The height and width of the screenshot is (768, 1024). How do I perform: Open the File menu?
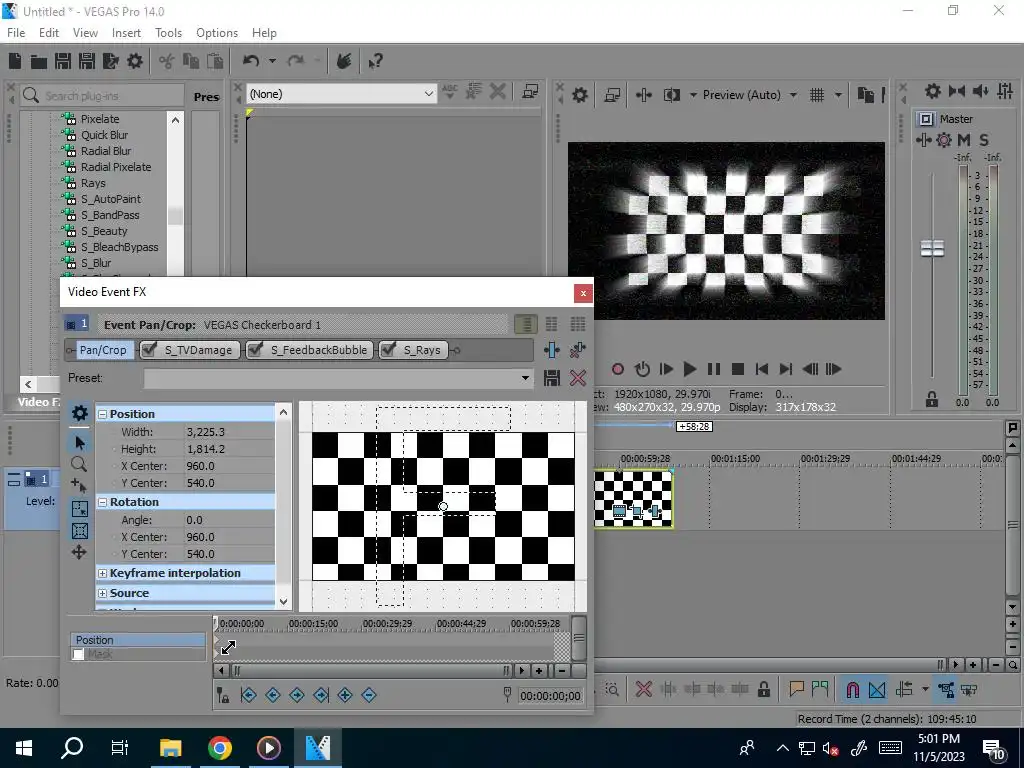pyautogui.click(x=16, y=33)
